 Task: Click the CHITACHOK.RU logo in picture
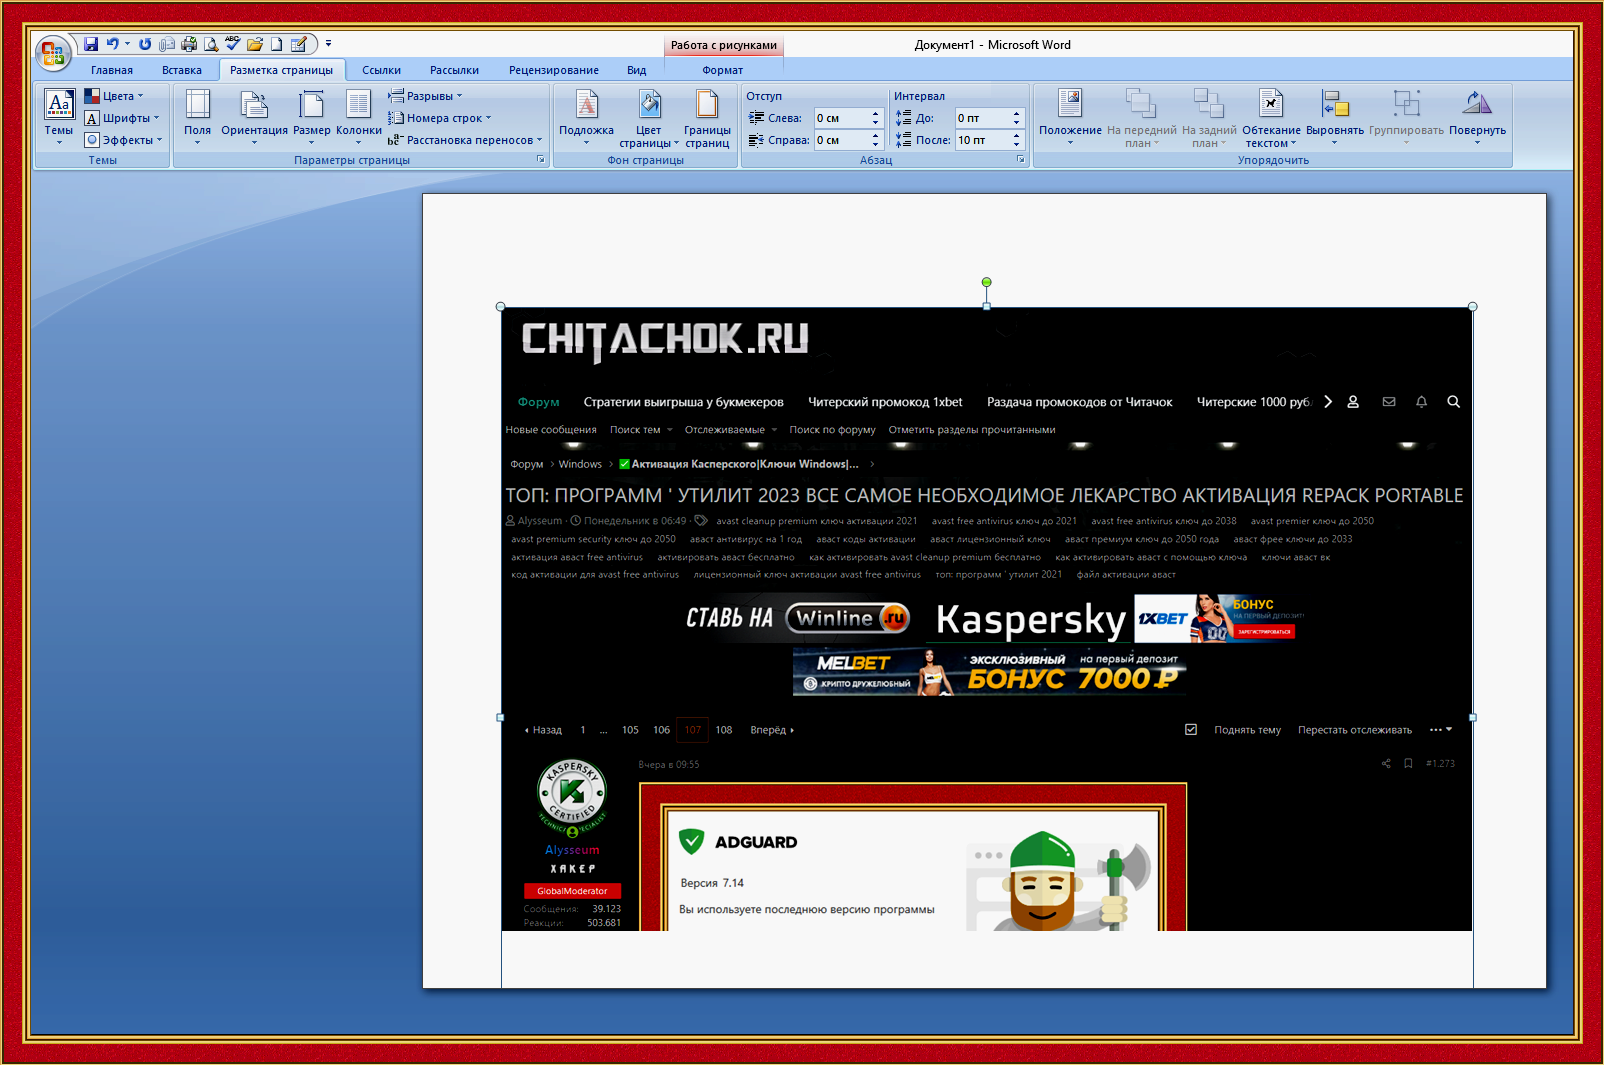pyautogui.click(x=665, y=339)
